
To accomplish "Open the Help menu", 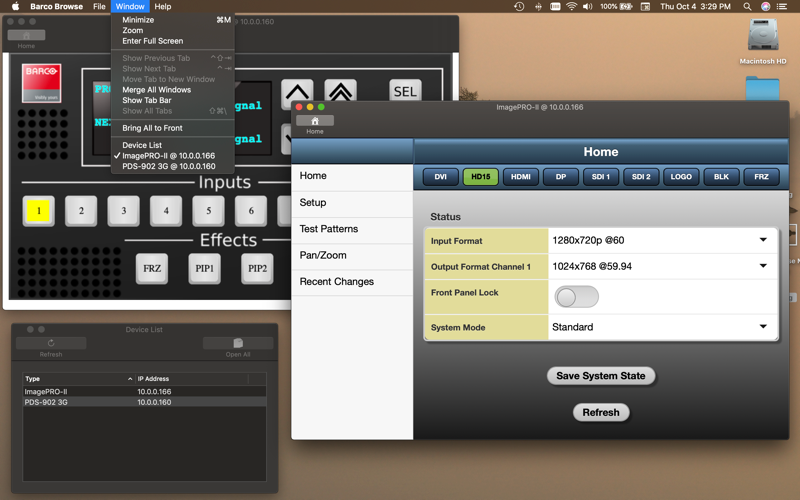I will point(163,7).
